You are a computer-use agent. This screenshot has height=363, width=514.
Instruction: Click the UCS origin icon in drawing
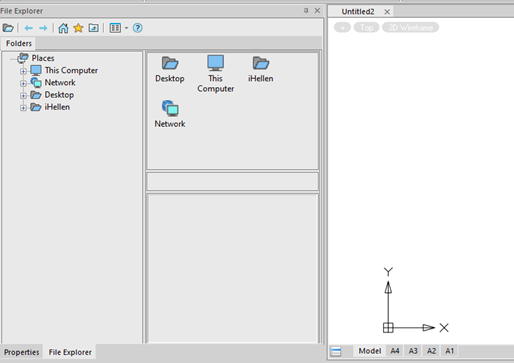click(388, 328)
